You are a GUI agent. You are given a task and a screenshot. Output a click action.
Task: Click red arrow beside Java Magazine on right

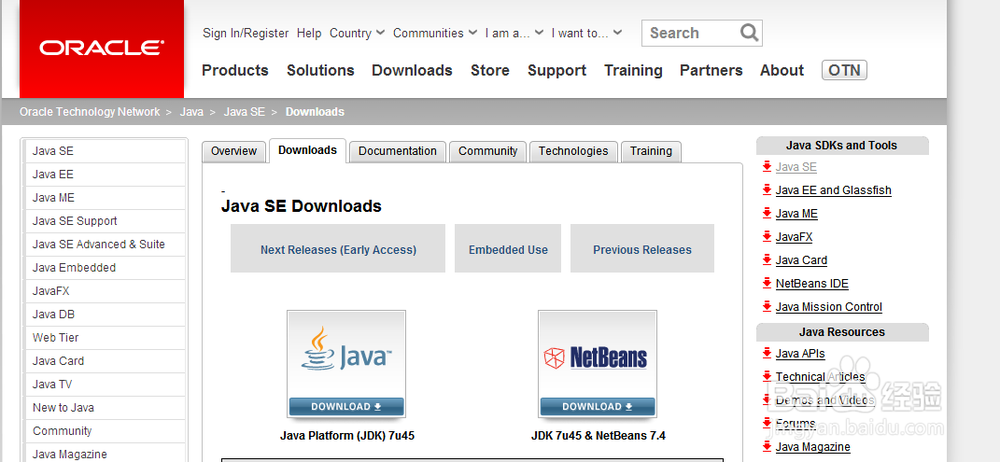[767, 446]
